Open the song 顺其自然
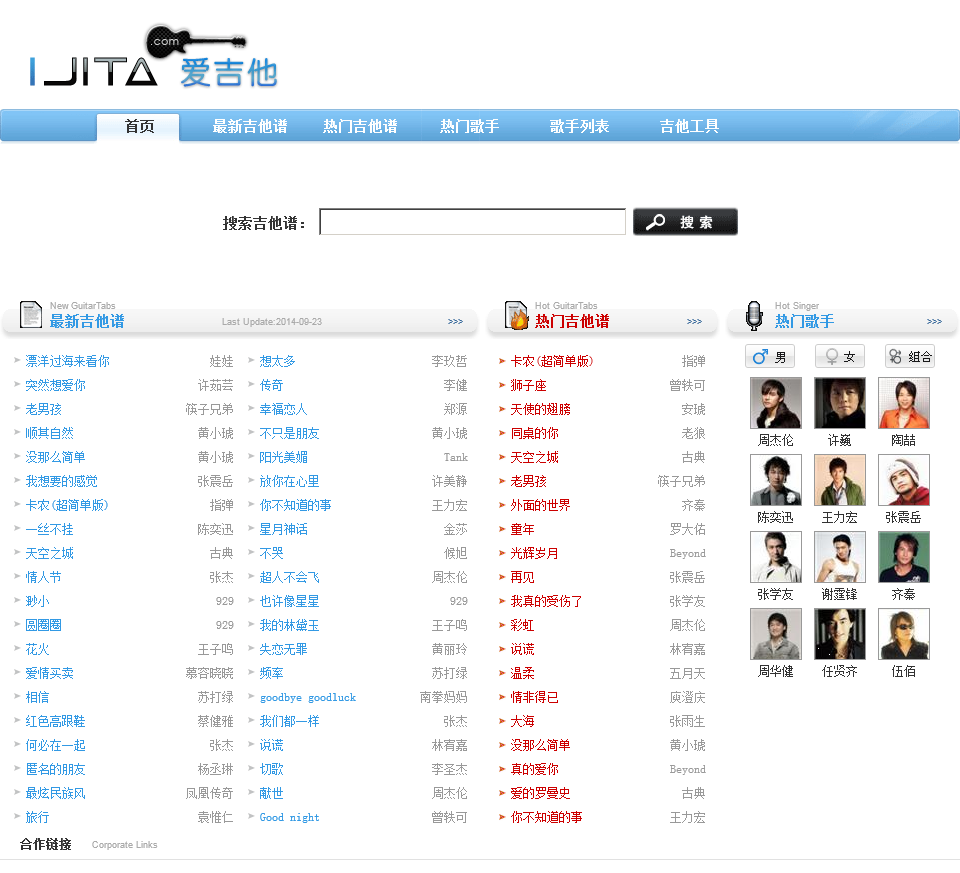The height and width of the screenshot is (873, 960). point(49,433)
